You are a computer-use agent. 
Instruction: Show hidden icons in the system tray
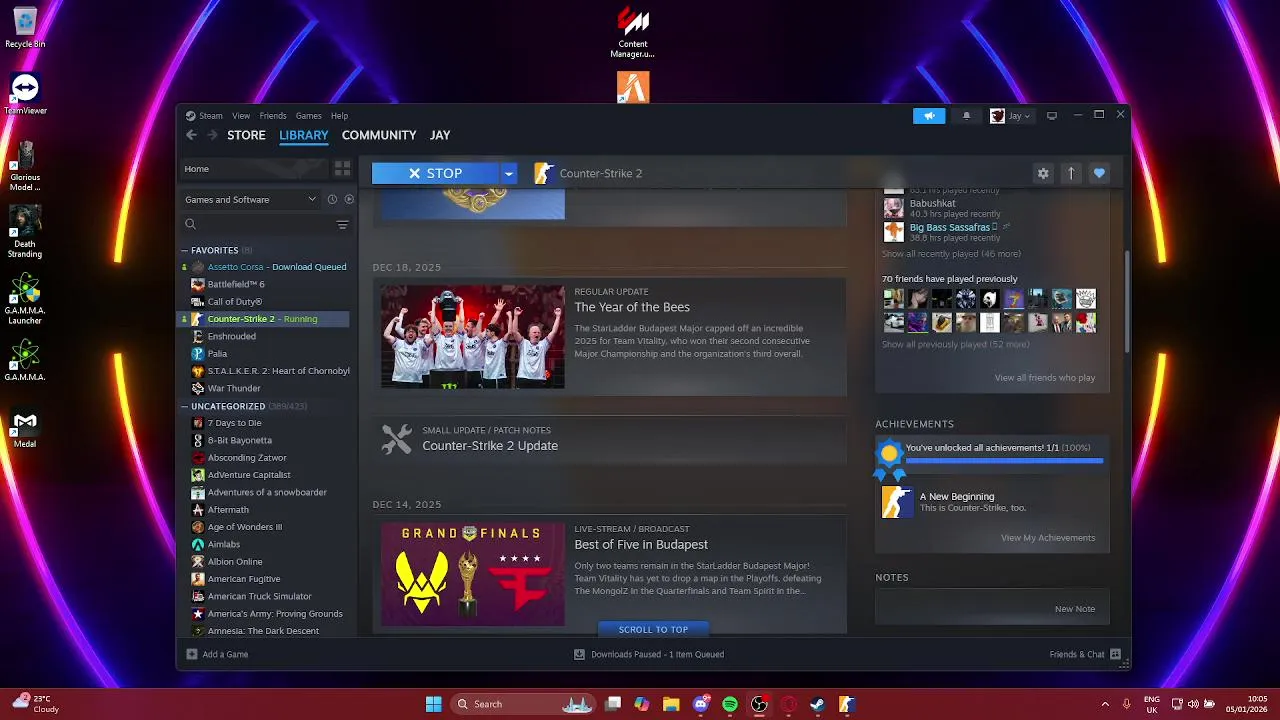[x=1105, y=704]
